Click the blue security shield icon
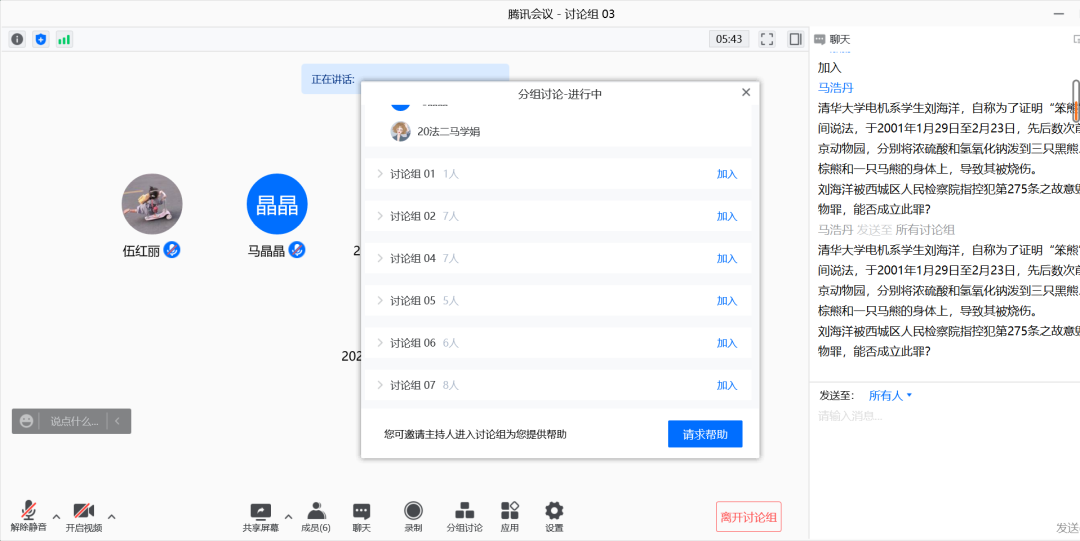Image resolution: width=1080 pixels, height=541 pixels. tap(41, 39)
